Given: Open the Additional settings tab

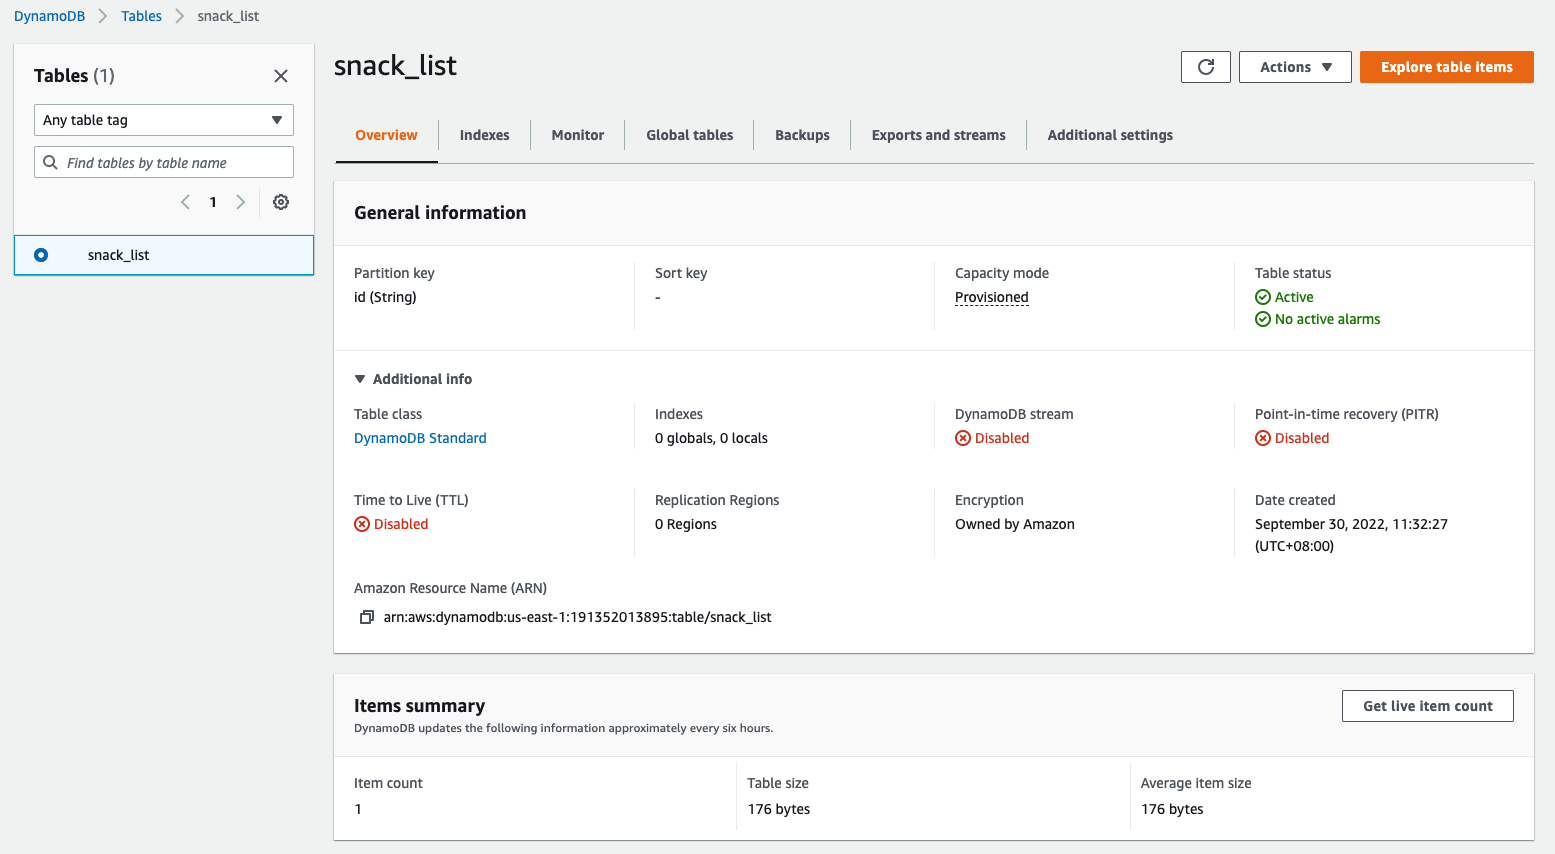Looking at the screenshot, I should (x=1110, y=135).
